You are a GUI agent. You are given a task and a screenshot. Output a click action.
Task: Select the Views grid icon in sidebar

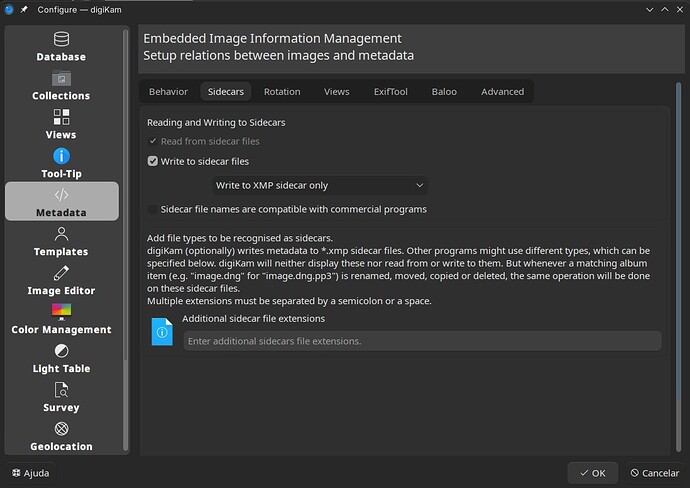click(x=61, y=117)
